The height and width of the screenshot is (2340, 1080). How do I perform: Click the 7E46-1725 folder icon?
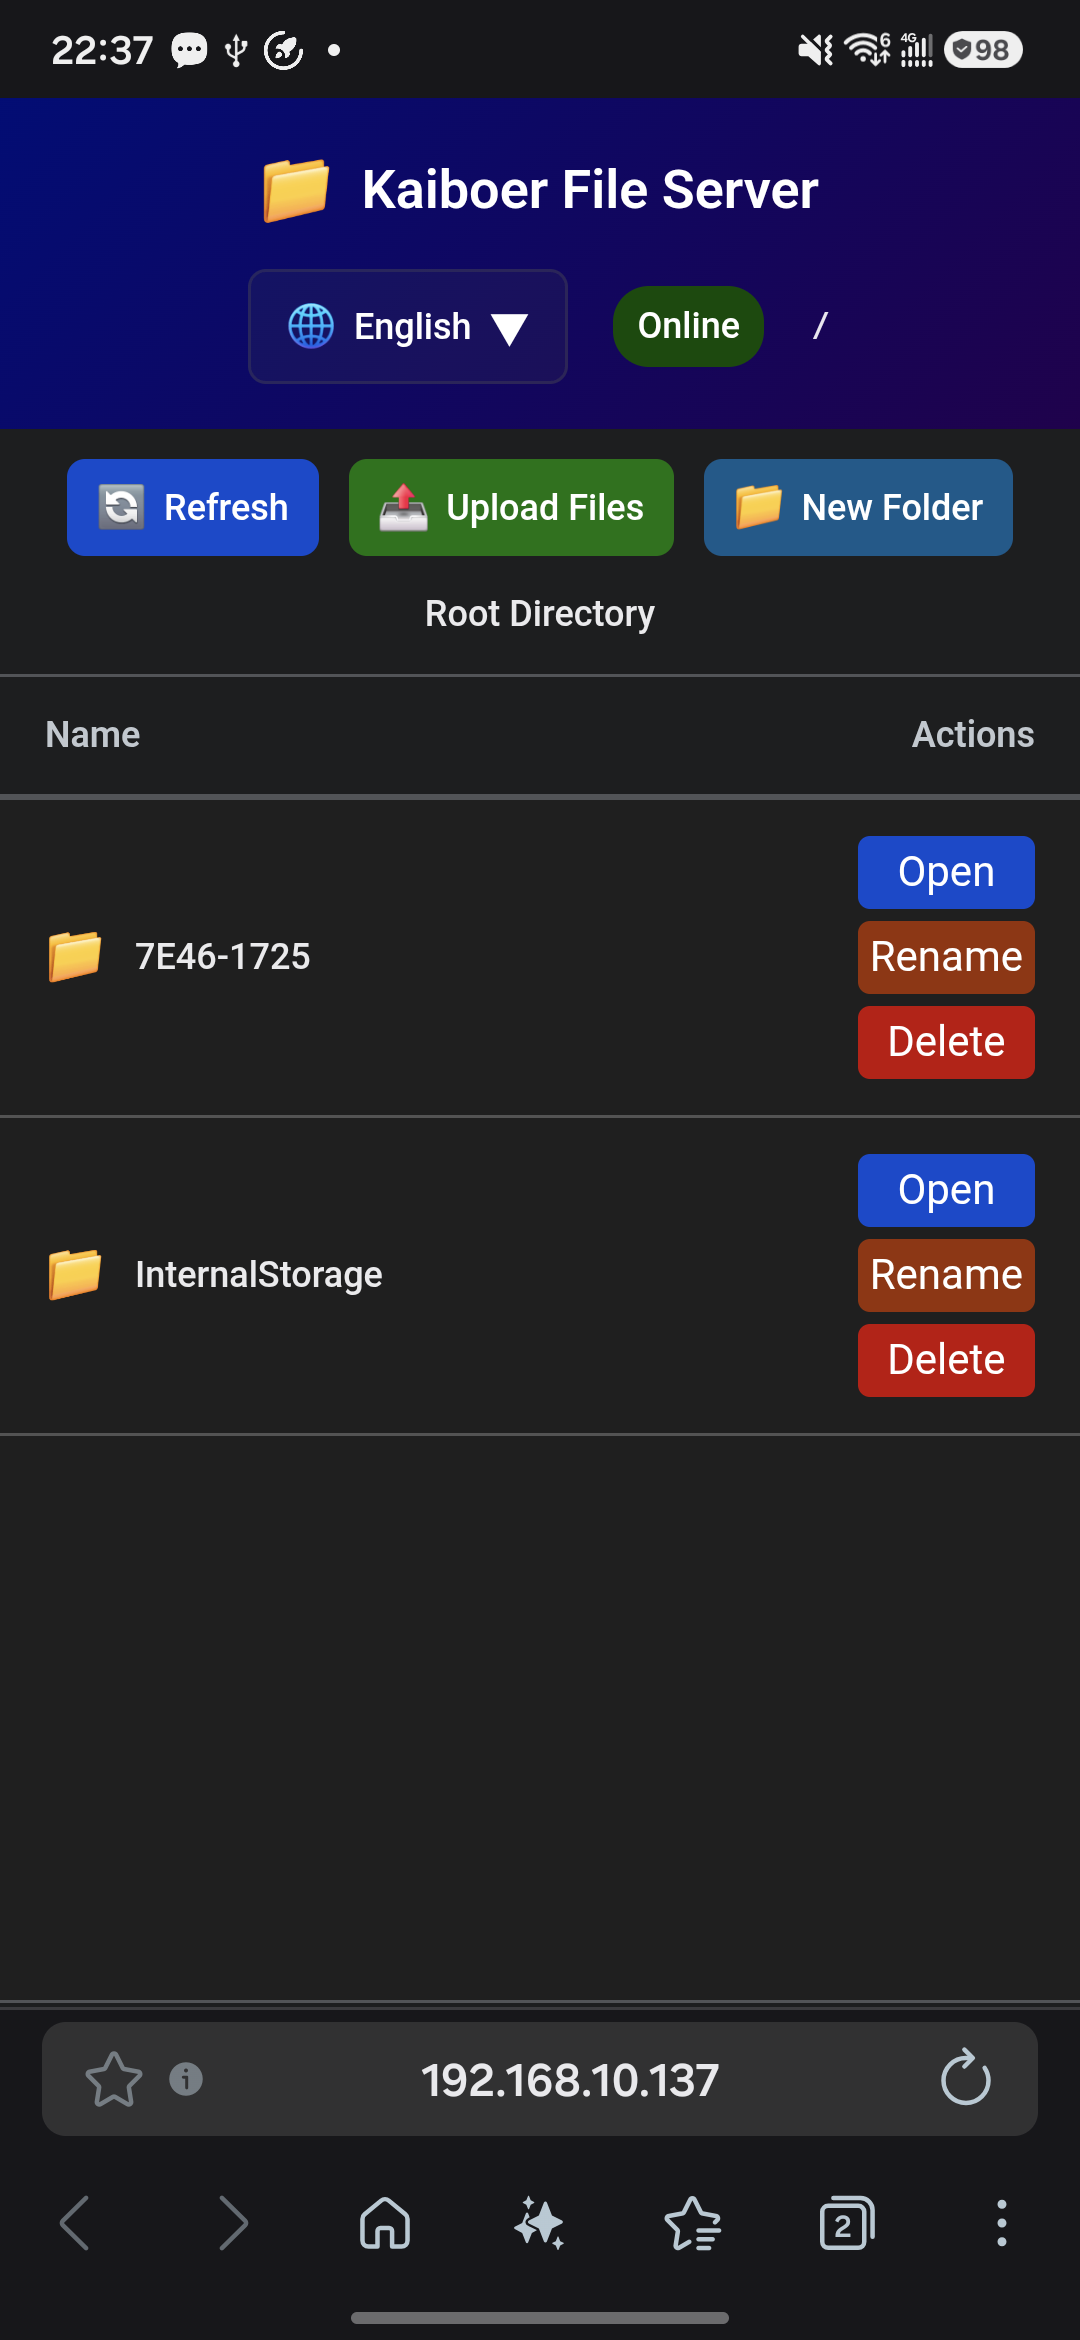[x=75, y=956]
